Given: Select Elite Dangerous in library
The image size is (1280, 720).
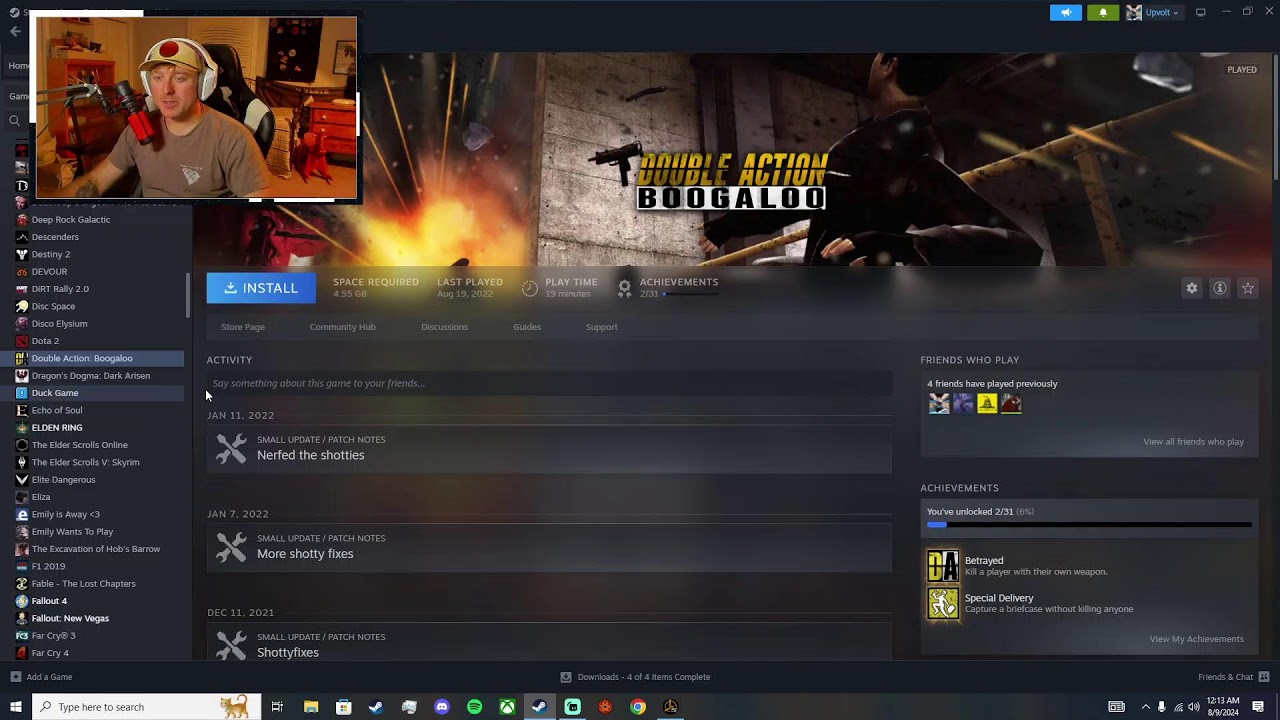Looking at the screenshot, I should [x=63, y=480].
